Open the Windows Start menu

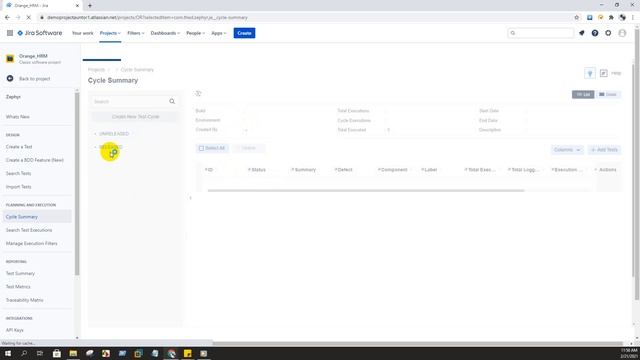point(8,353)
